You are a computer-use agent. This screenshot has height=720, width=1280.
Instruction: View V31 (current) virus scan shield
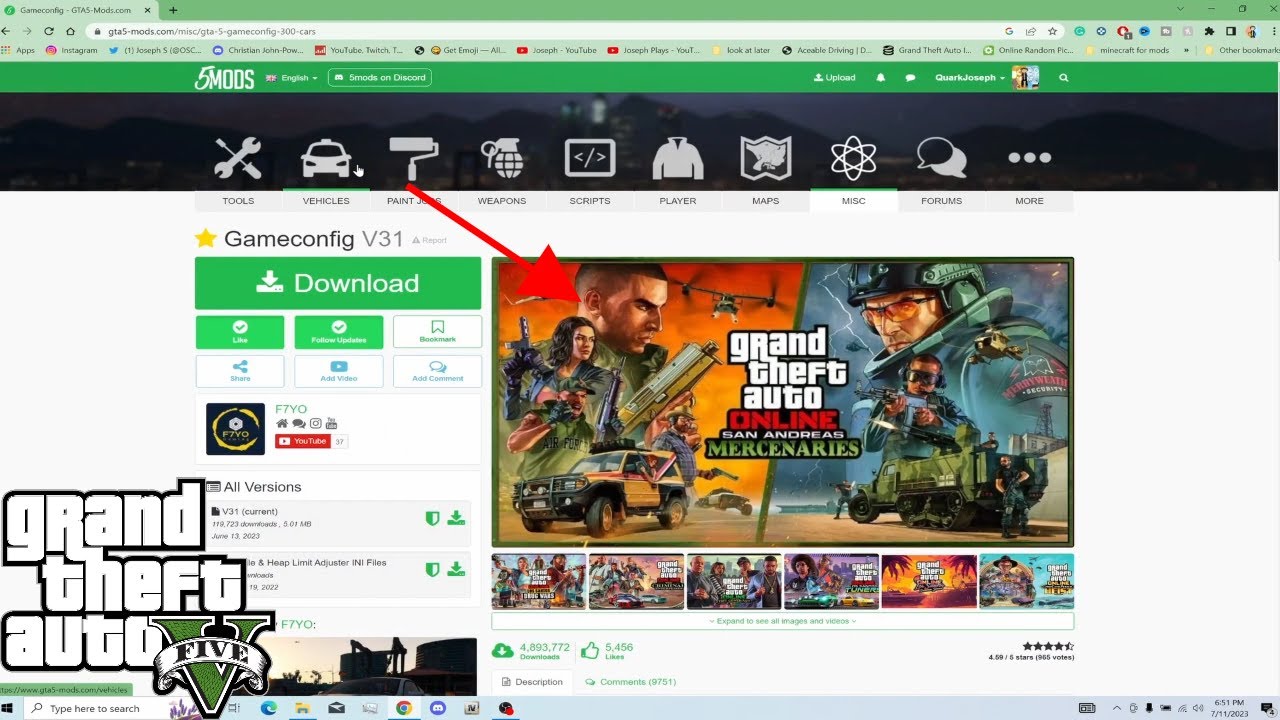pos(433,518)
